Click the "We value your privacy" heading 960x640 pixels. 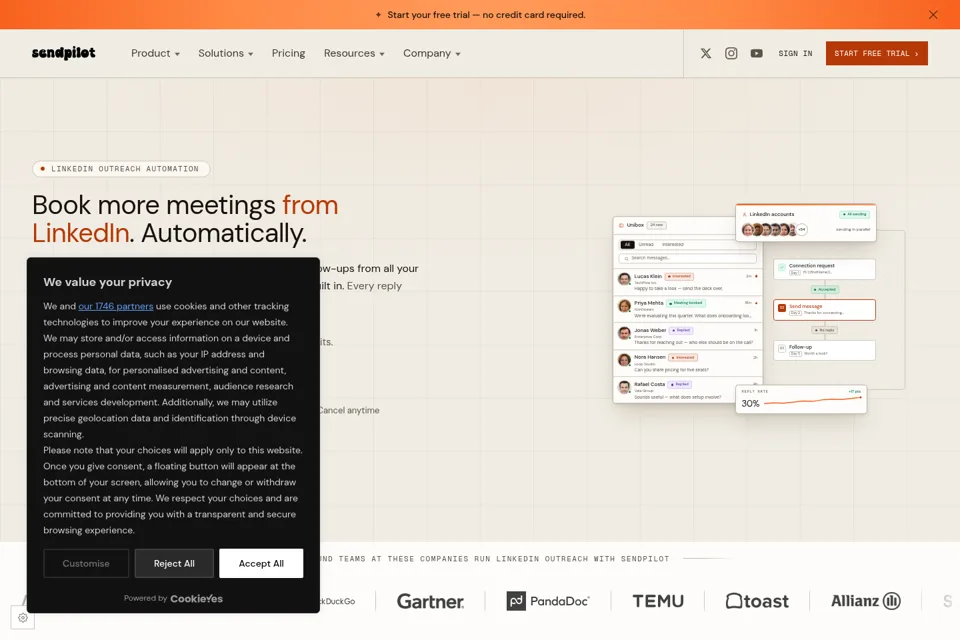108,282
